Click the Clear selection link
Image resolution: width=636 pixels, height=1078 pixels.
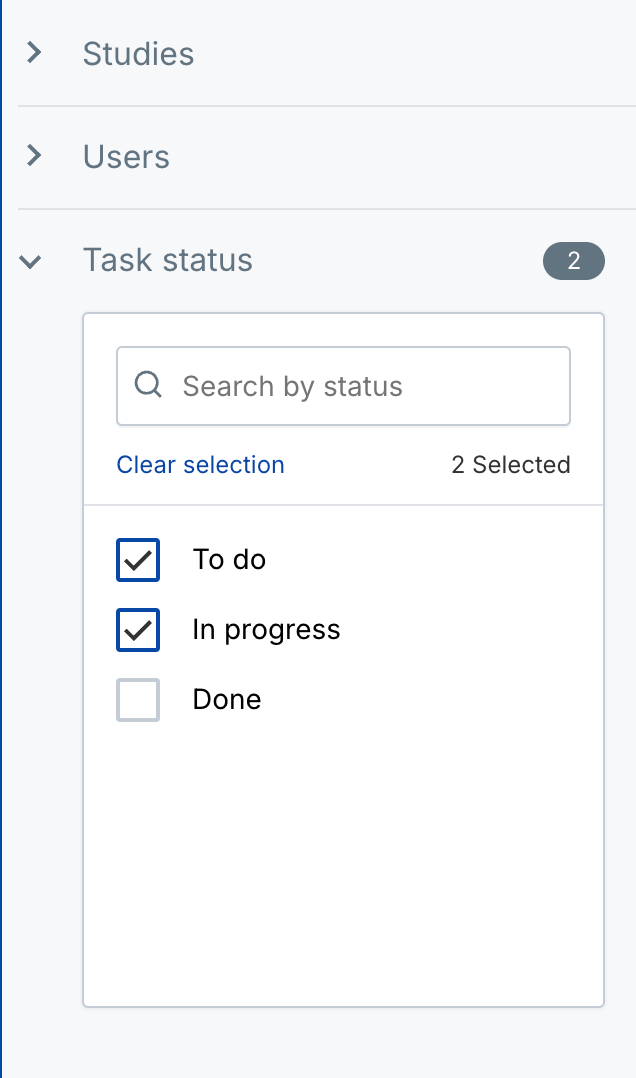pyautogui.click(x=200, y=465)
